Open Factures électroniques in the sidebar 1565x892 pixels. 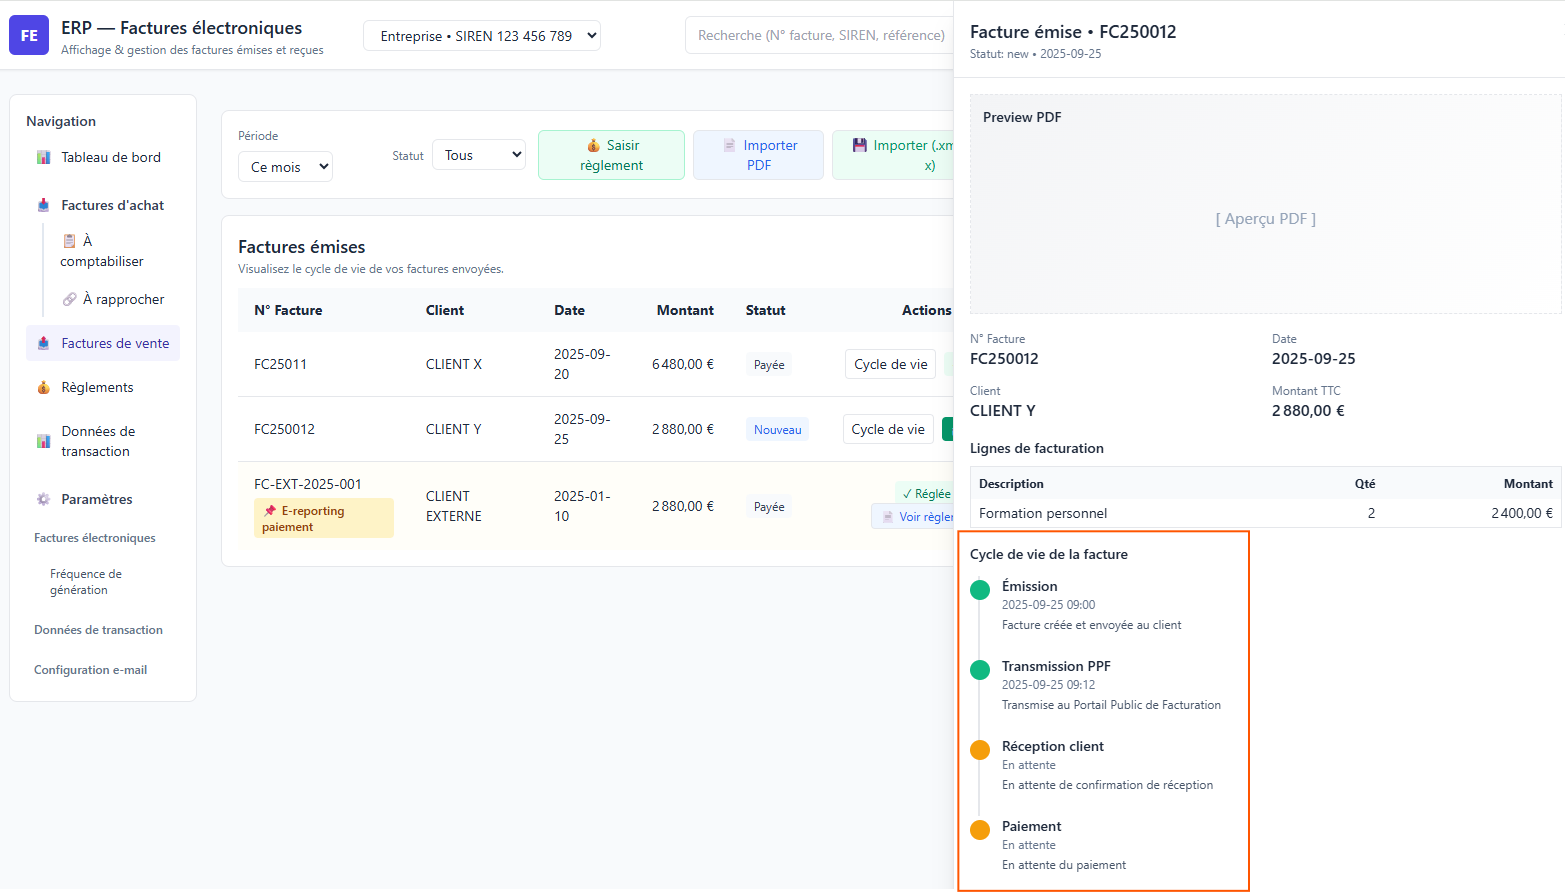(x=95, y=538)
